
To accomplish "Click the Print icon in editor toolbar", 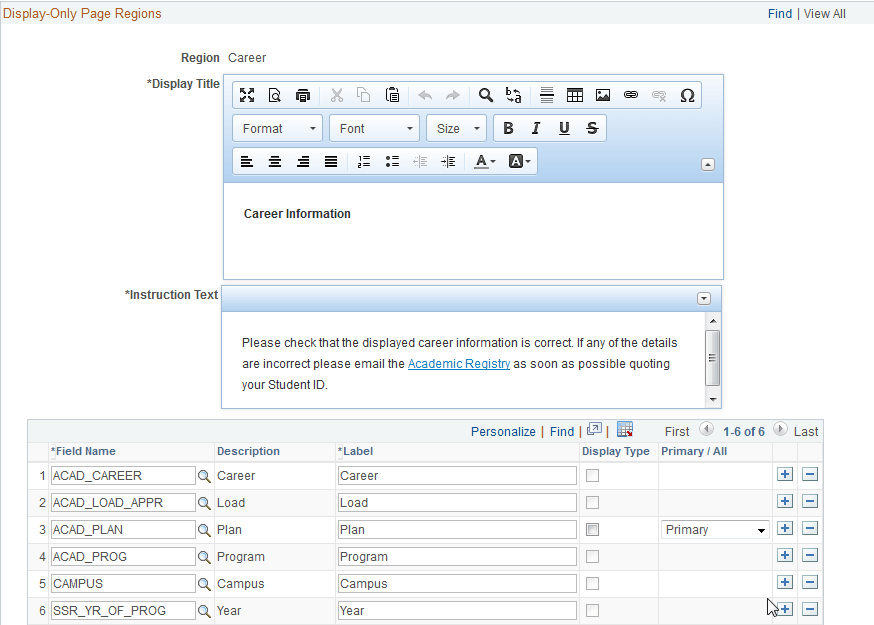I will (303, 95).
